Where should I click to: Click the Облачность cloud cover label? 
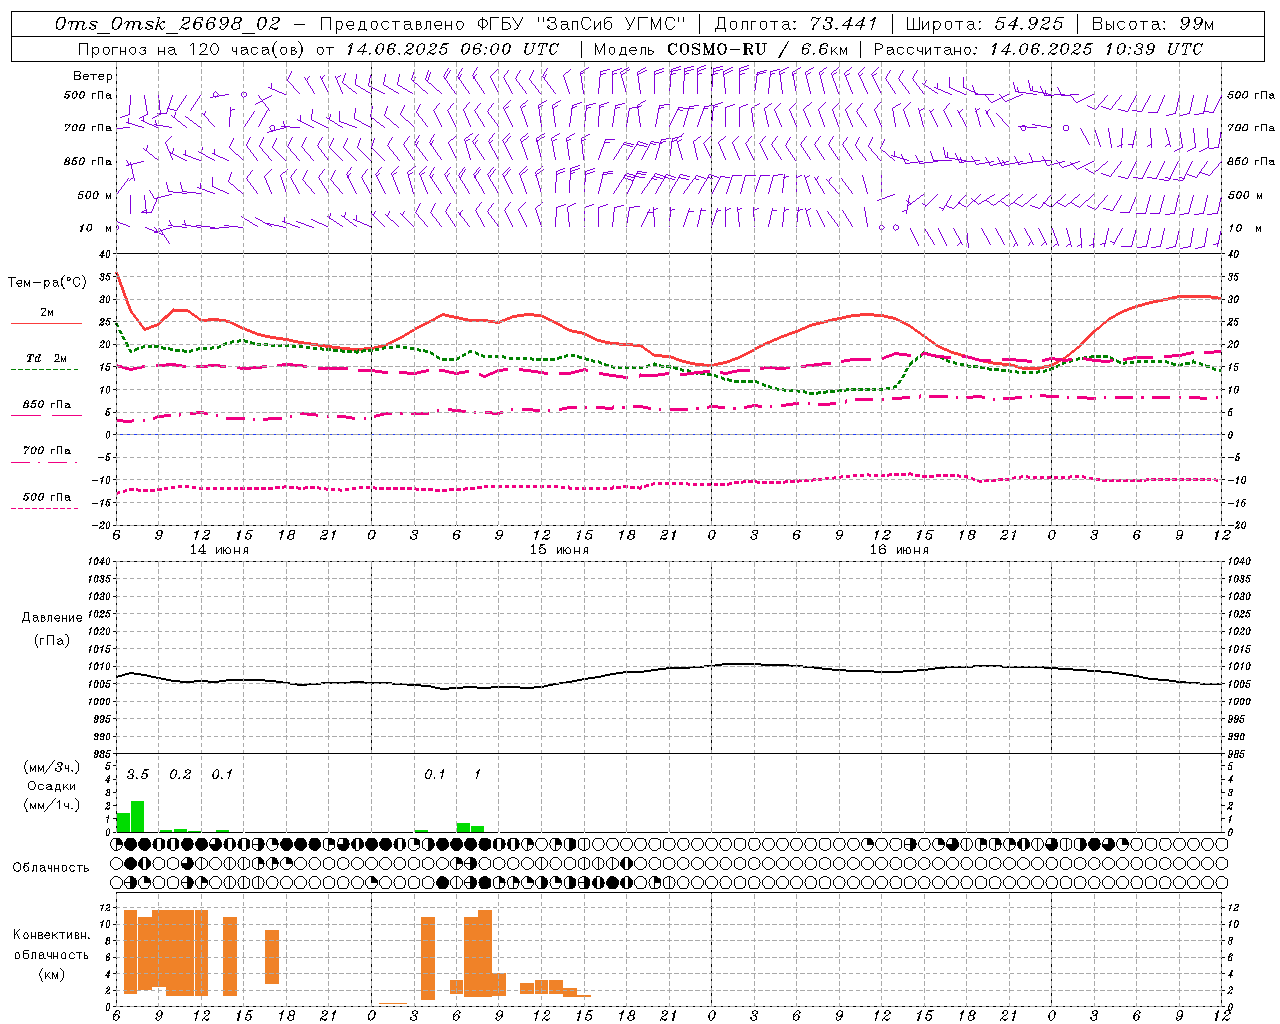pos(51,867)
